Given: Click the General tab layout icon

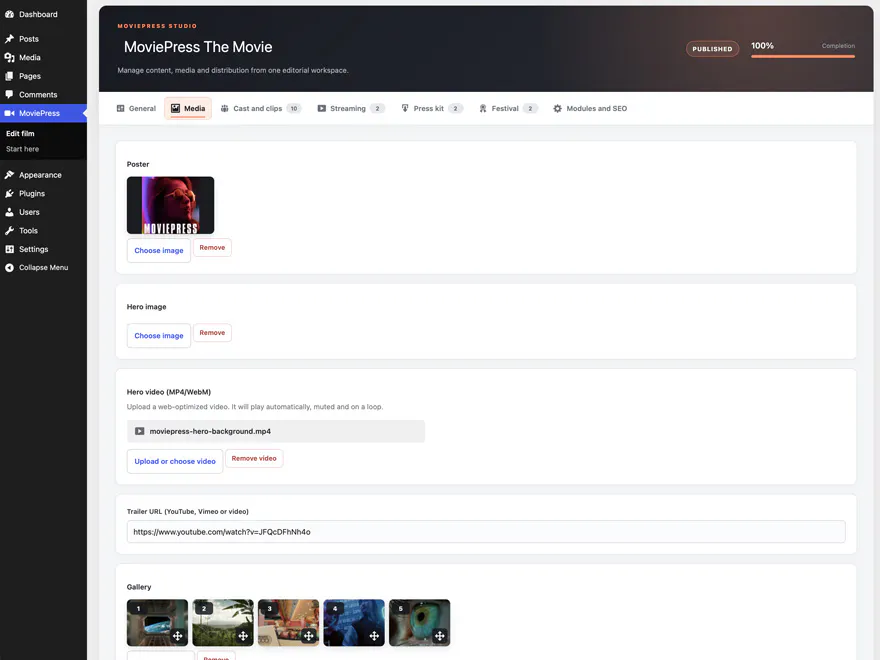Looking at the screenshot, I should [120, 108].
